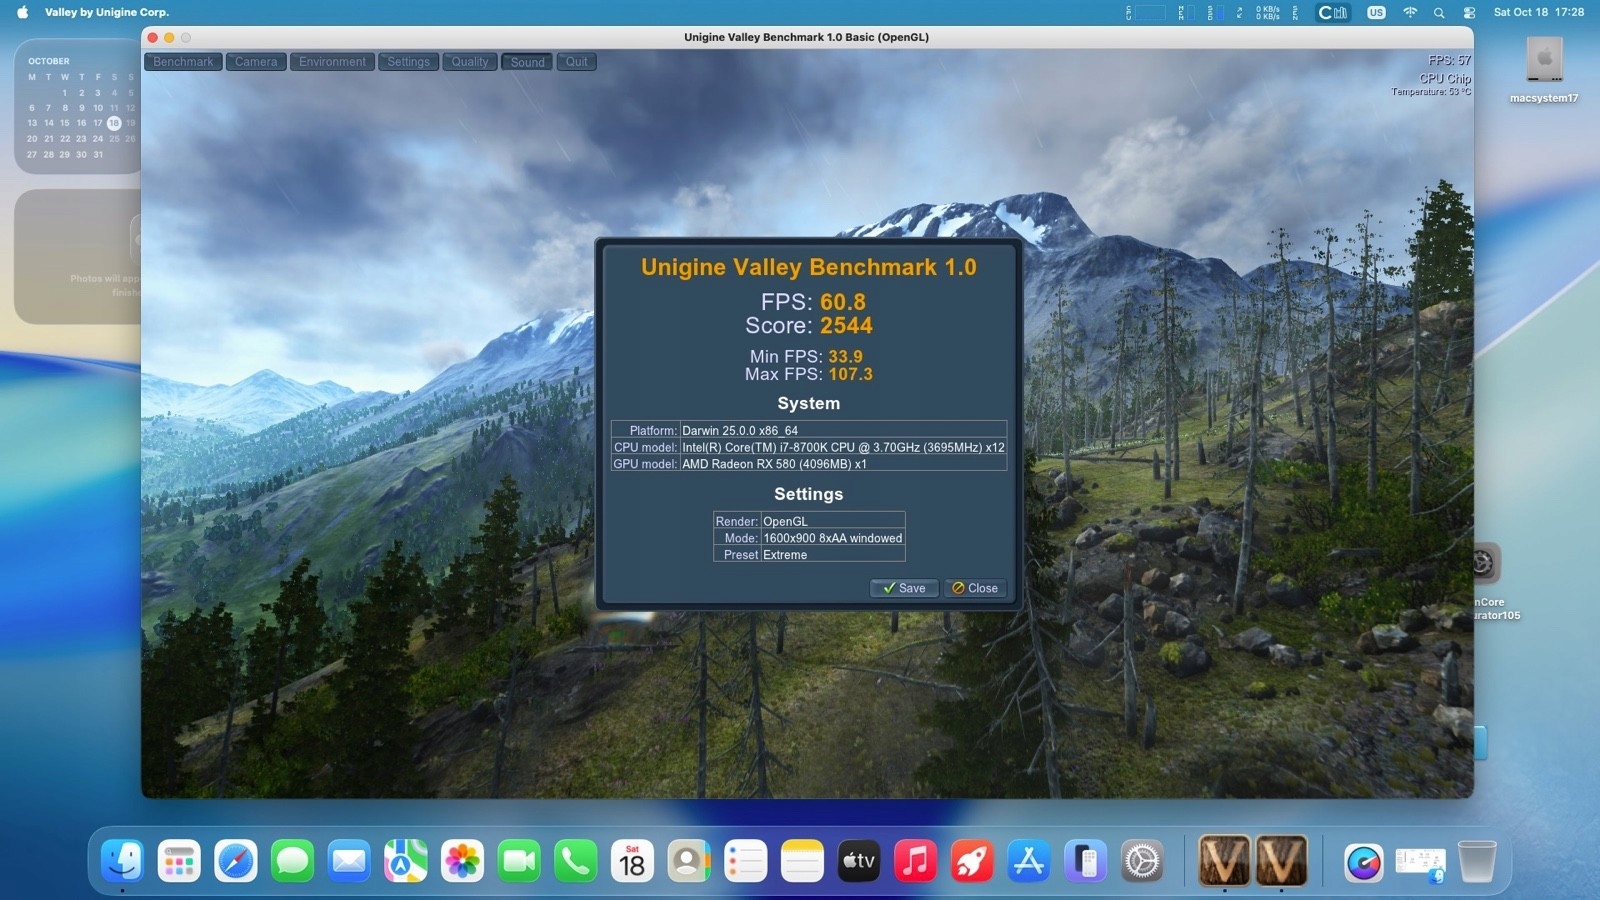Toggle macOS Control Center icon
This screenshot has height=900, width=1600.
pos(1469,13)
